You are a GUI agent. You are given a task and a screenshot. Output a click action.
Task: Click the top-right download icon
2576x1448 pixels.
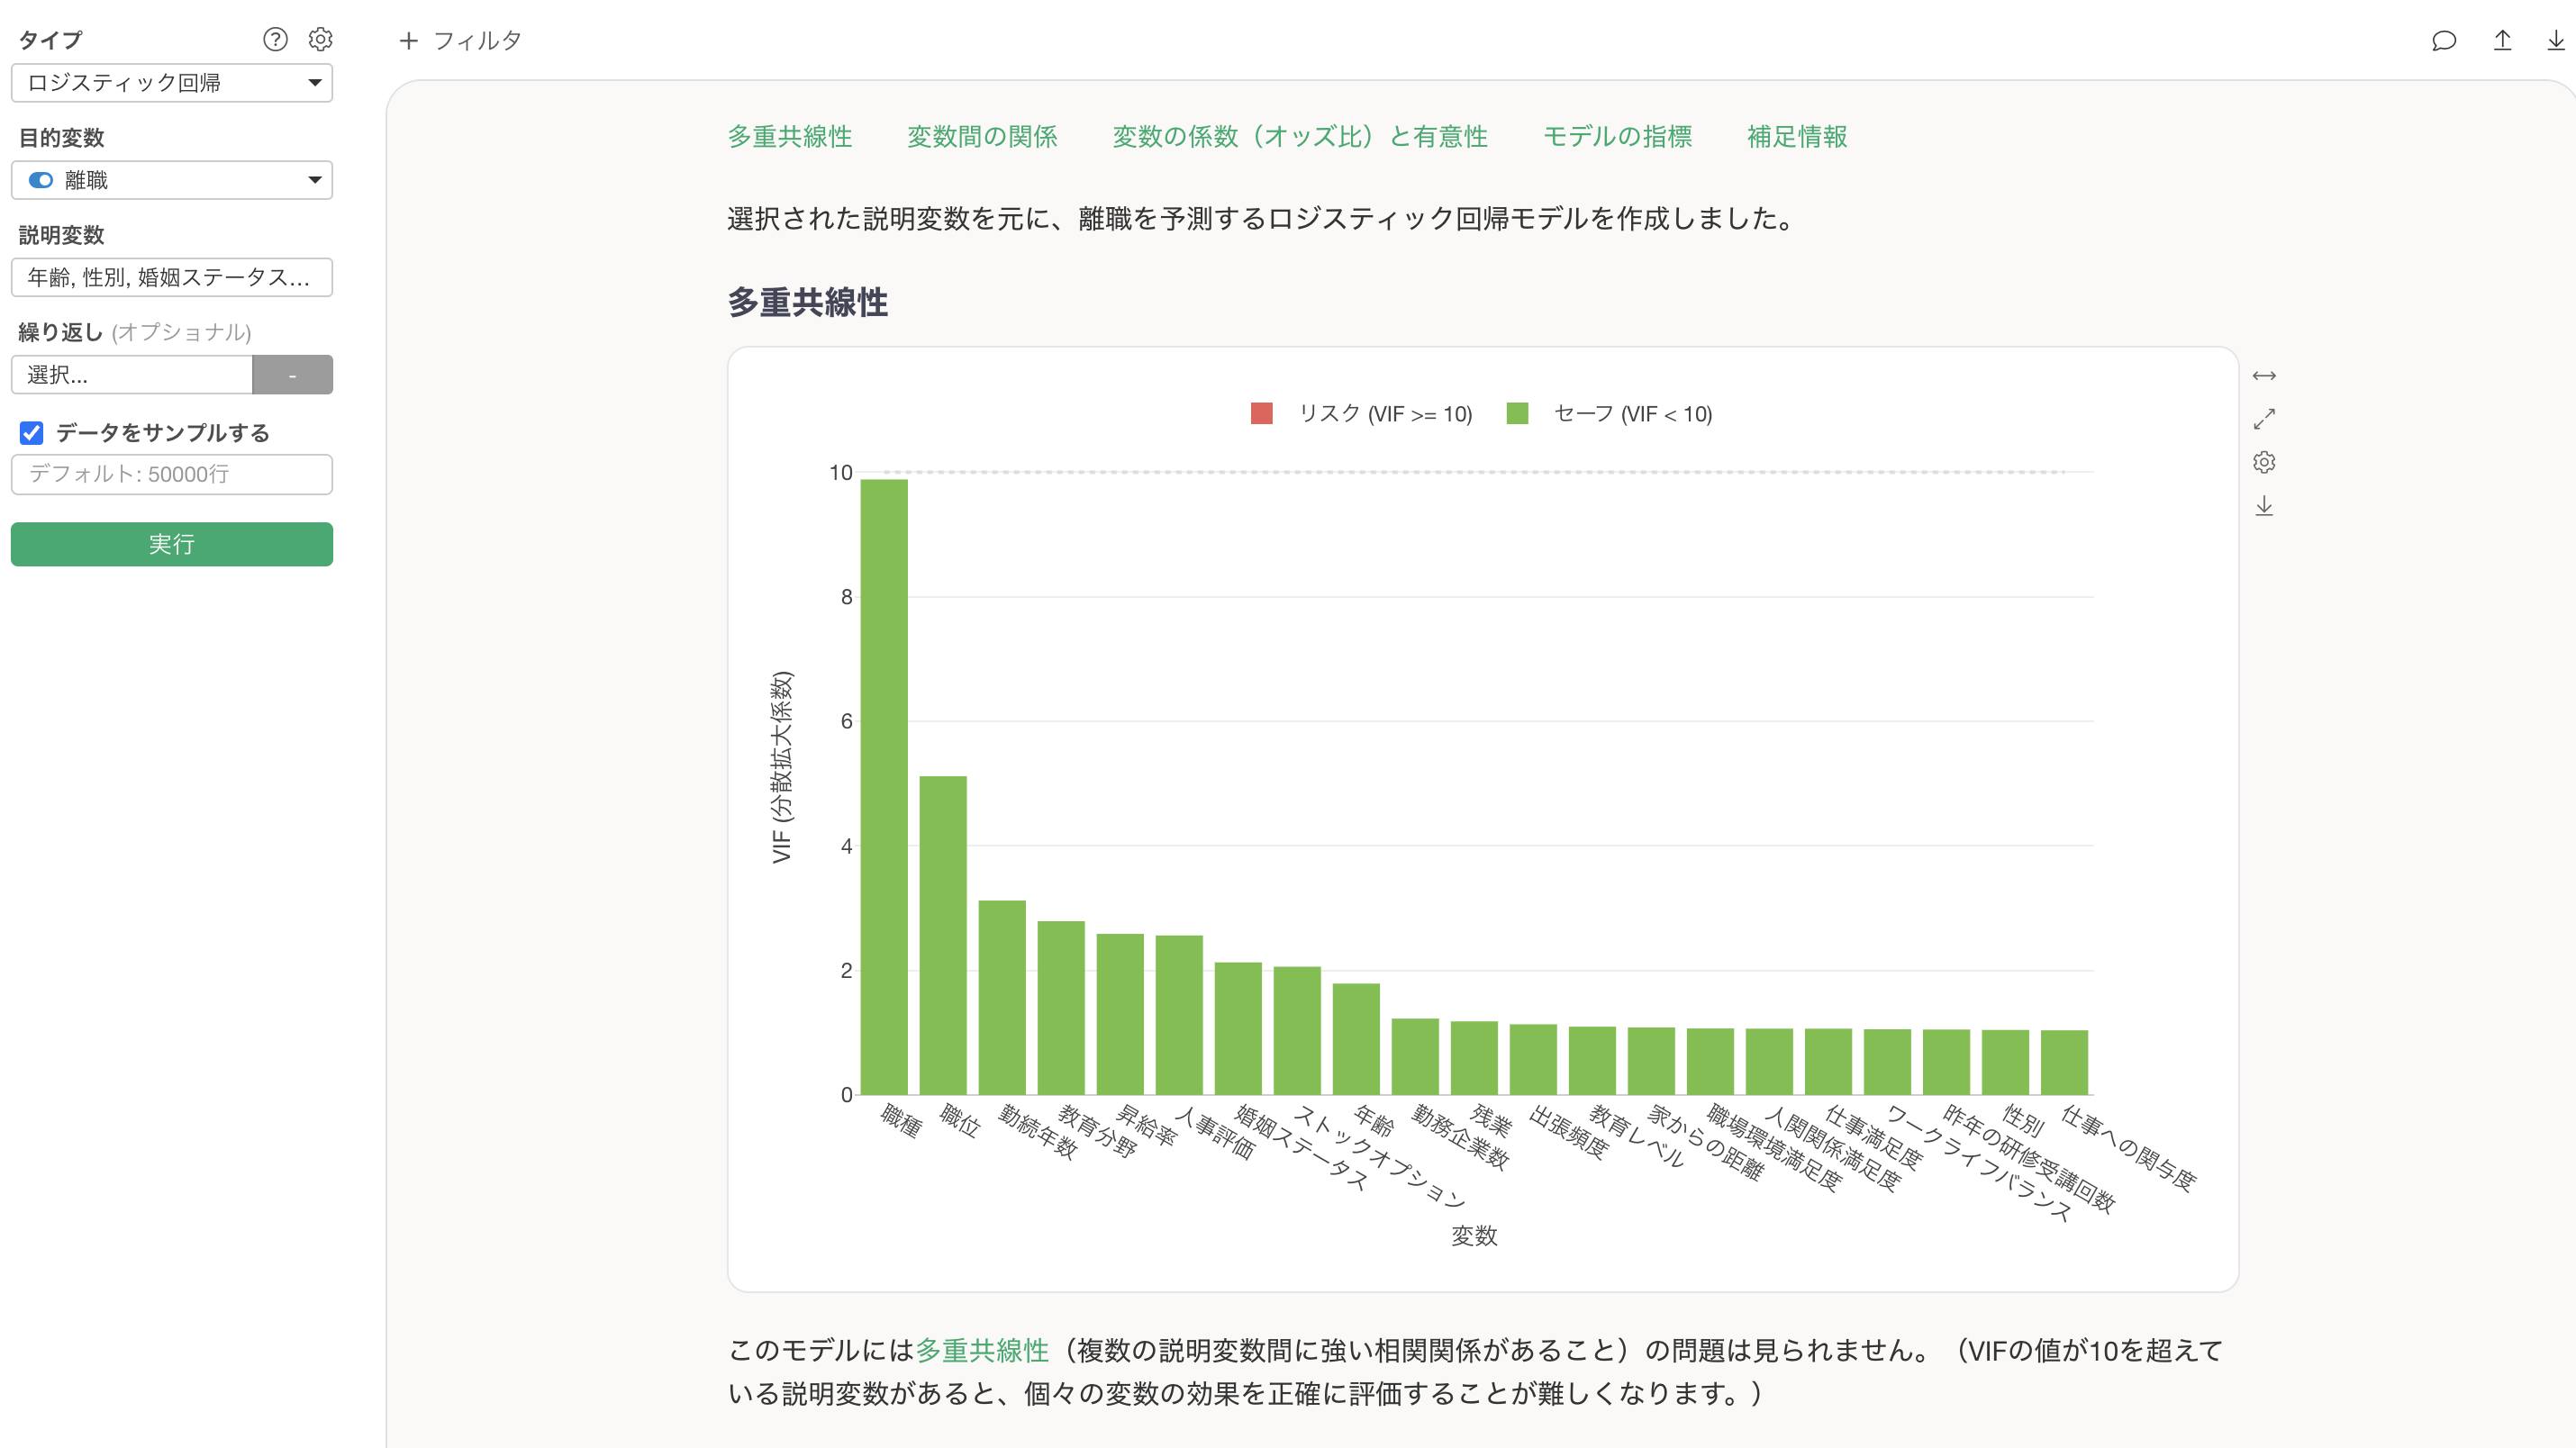click(2555, 40)
